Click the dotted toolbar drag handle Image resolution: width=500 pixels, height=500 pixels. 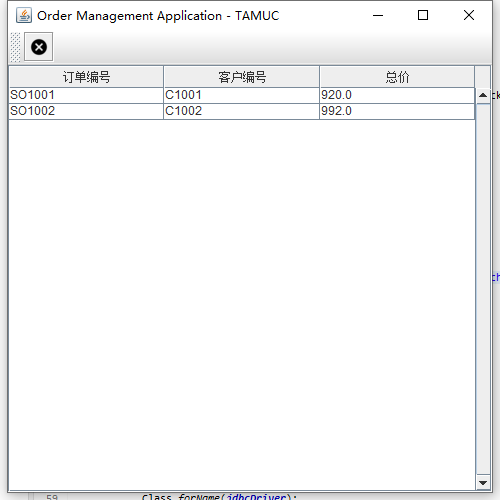(x=15, y=47)
